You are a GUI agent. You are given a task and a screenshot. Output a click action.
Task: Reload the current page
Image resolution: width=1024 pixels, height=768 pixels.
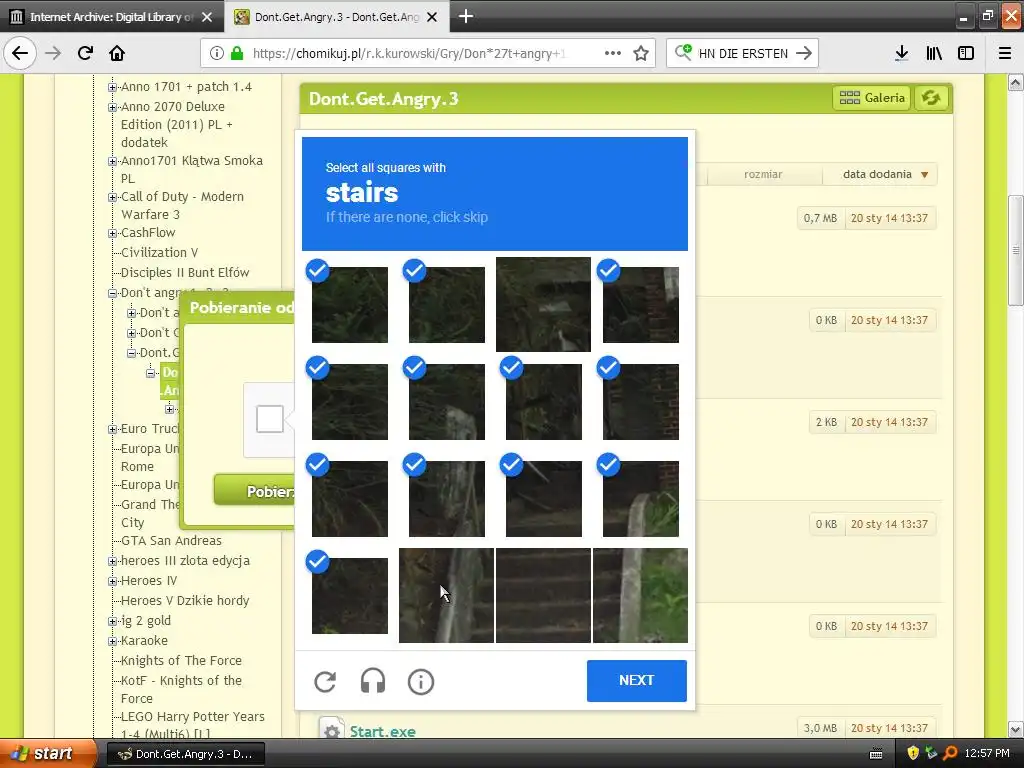point(85,53)
